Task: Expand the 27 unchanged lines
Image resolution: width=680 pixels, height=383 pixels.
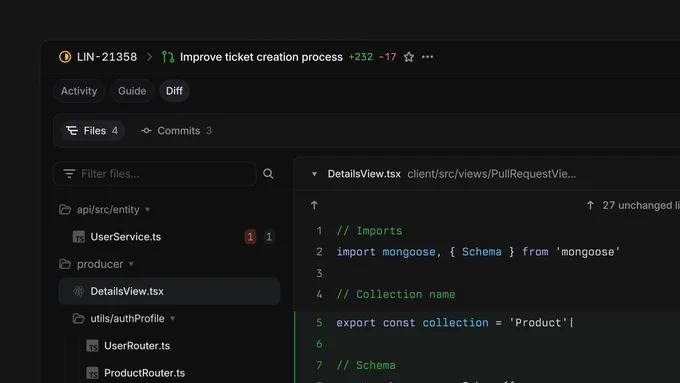Action: 633,205
